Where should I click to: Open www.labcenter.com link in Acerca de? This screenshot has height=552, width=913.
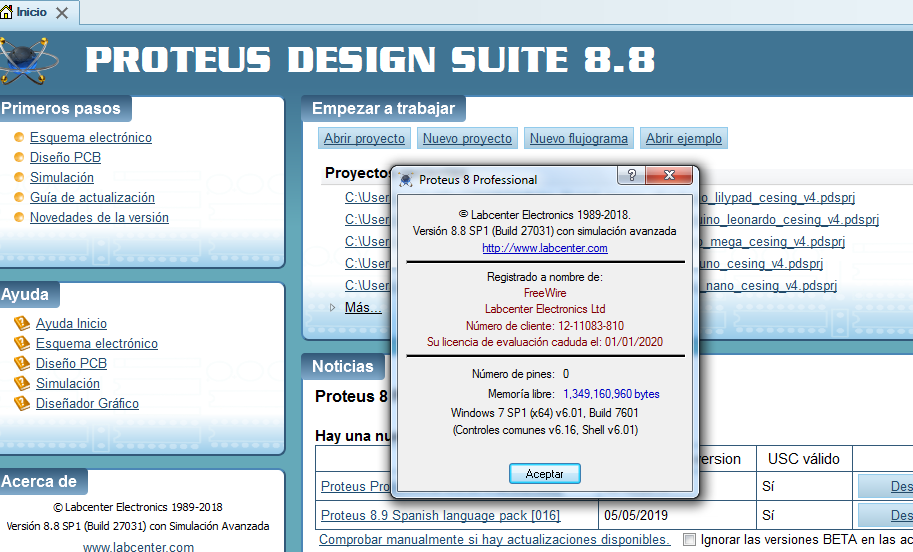tap(139, 547)
